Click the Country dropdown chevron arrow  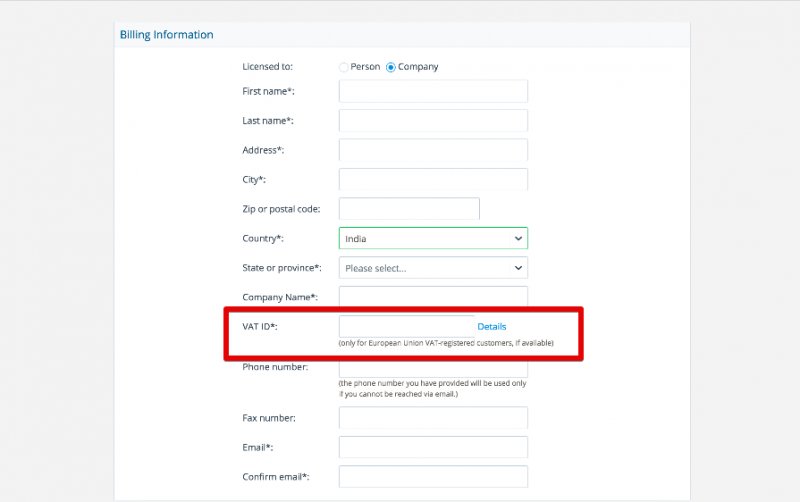pyautogui.click(x=518, y=238)
